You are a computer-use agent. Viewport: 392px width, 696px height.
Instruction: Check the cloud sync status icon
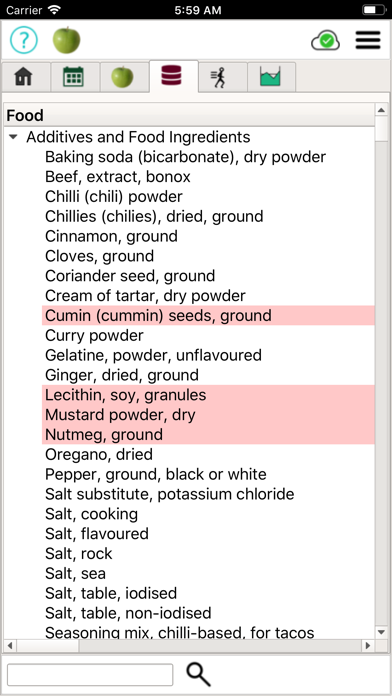(x=325, y=41)
